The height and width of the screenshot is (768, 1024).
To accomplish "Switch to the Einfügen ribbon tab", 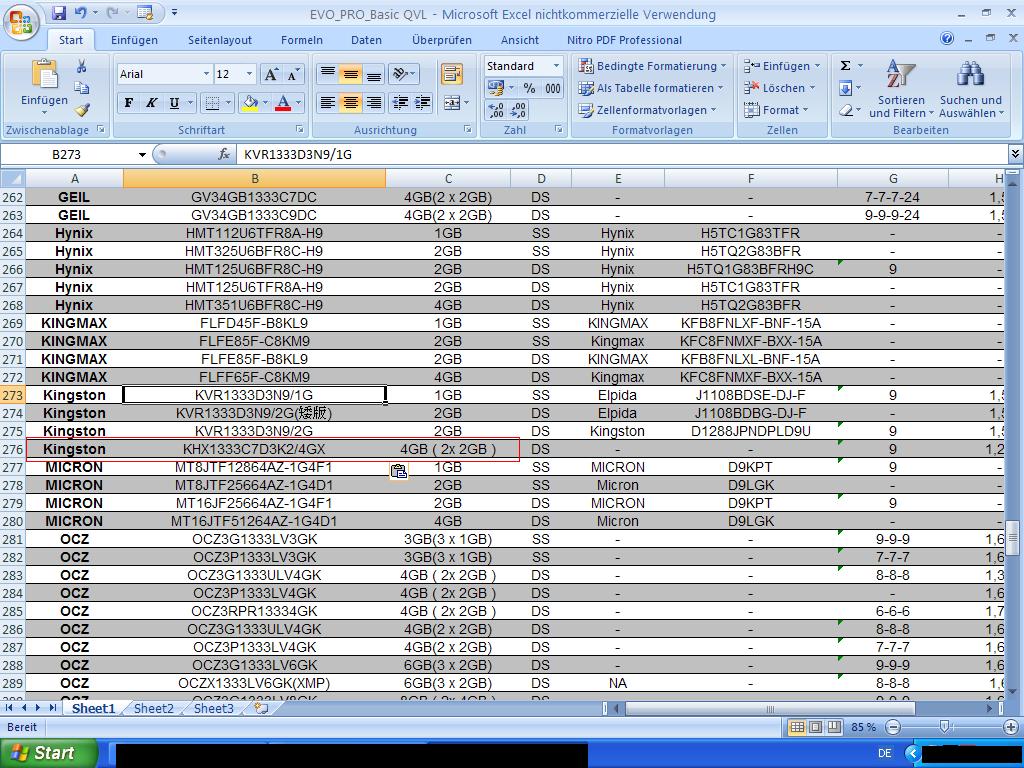I will [x=134, y=40].
